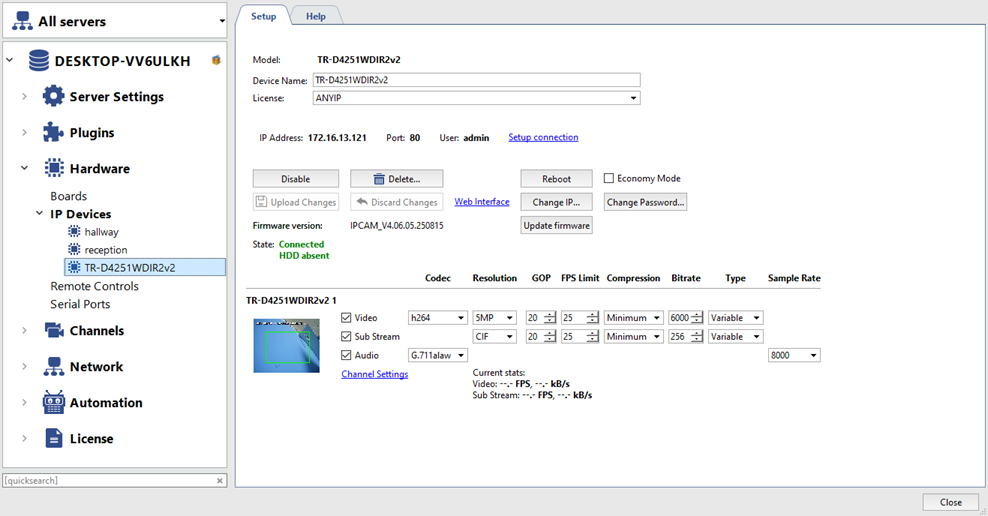Viewport: 988px width, 516px height.
Task: Open the Web Interface link
Action: (482, 202)
